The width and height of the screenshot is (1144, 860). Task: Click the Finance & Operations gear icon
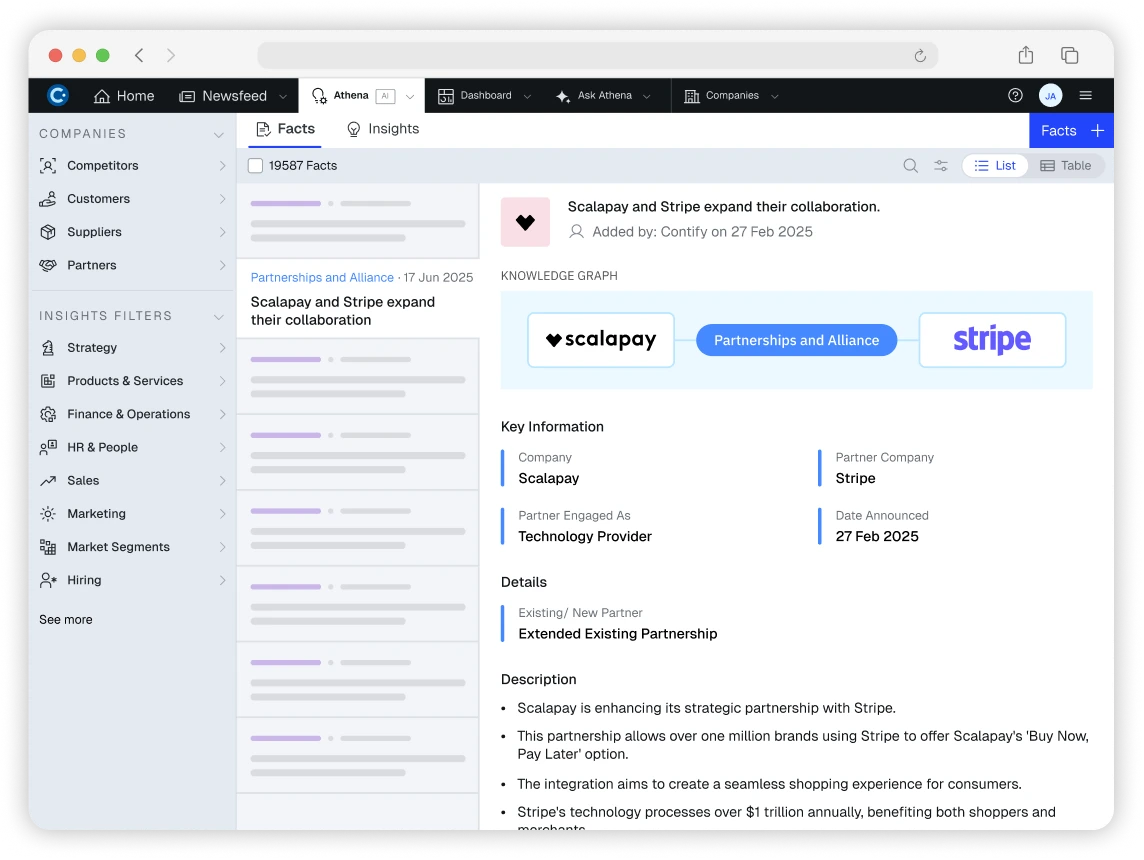[48, 414]
